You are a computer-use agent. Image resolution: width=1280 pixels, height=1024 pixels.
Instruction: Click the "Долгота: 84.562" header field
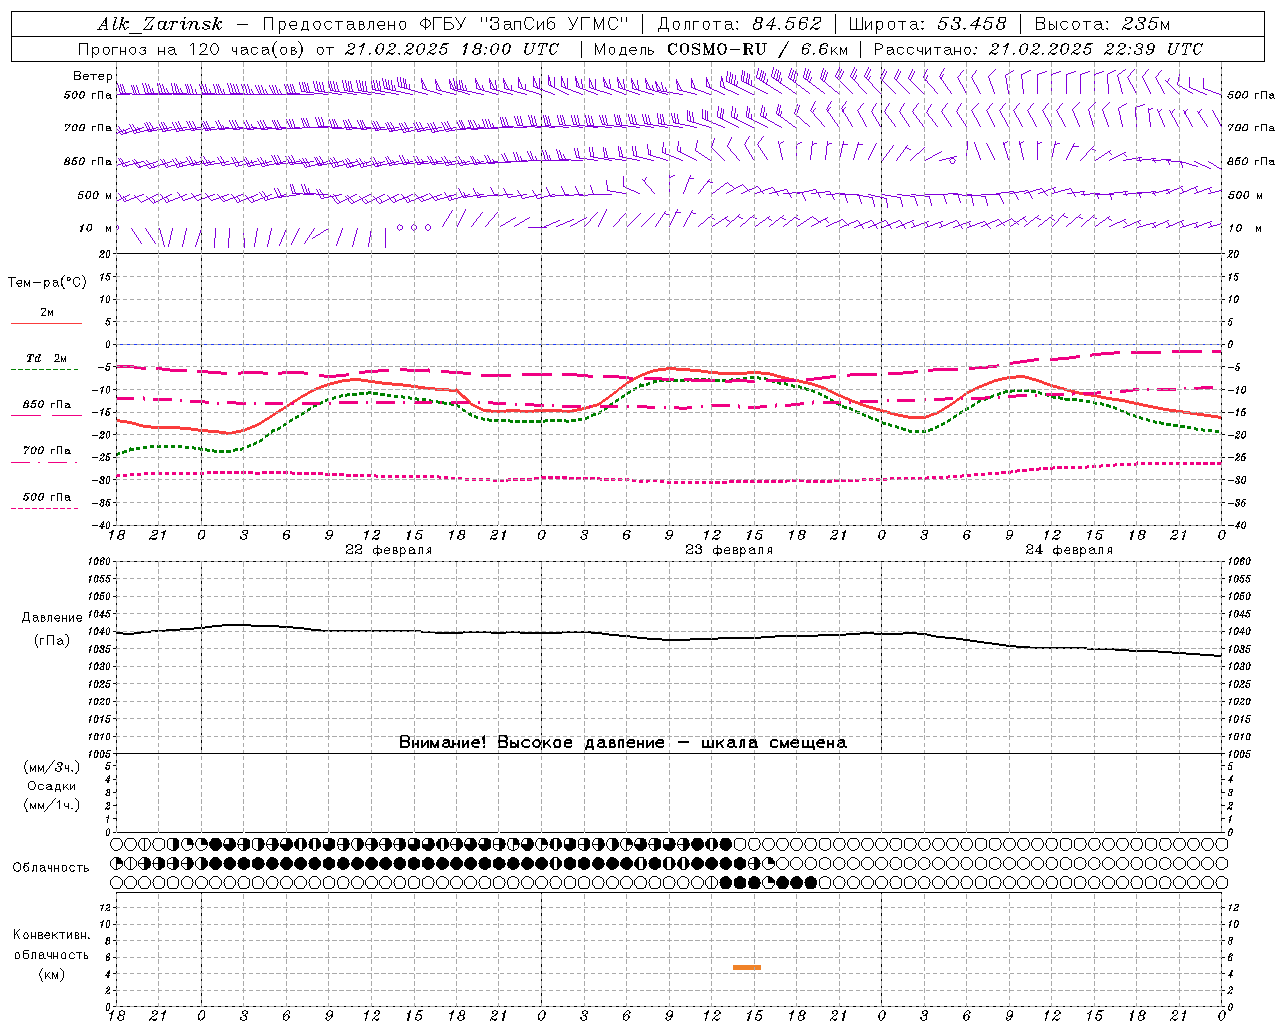[x=739, y=24]
